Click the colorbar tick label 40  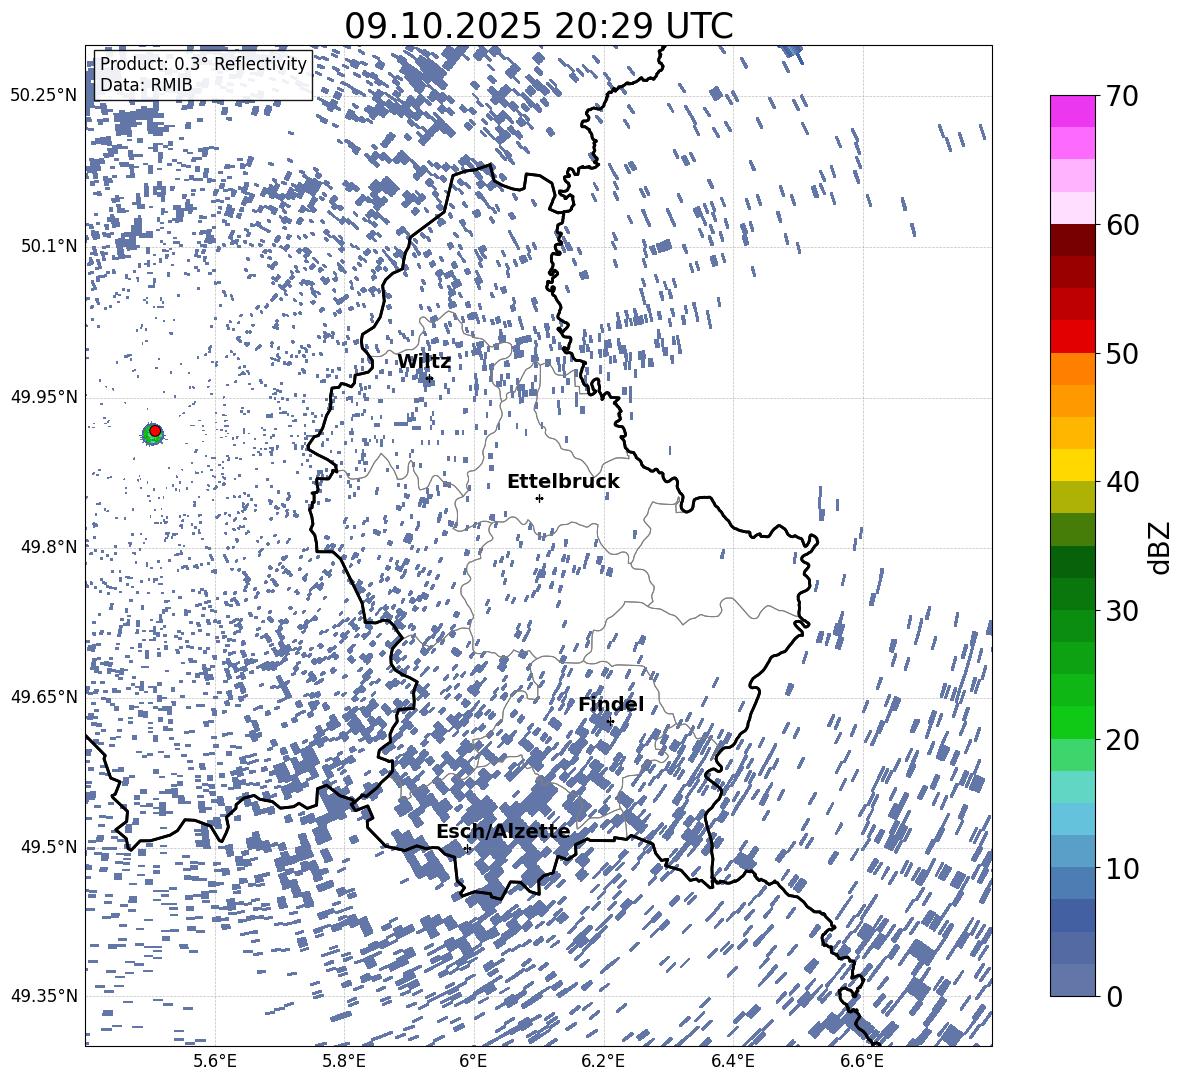pyautogui.click(x=1122, y=482)
